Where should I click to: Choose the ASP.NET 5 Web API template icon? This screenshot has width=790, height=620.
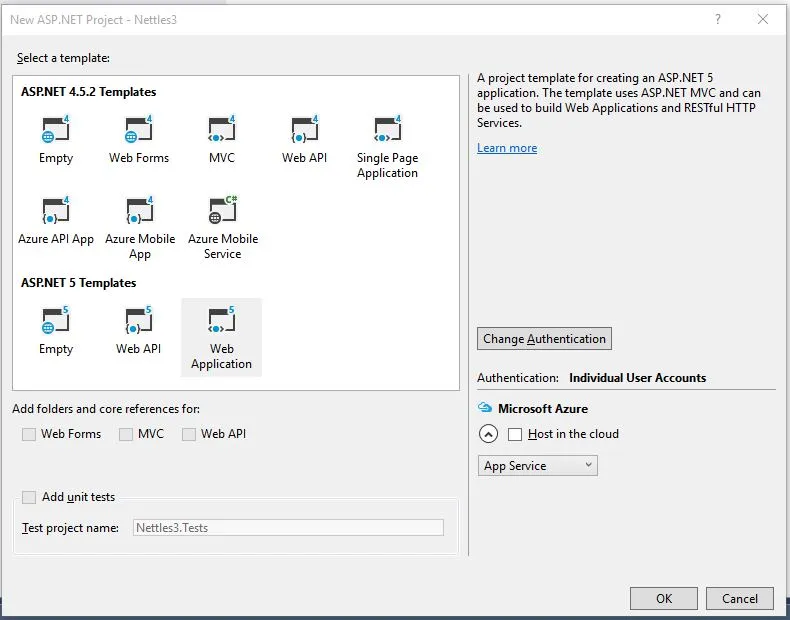(139, 320)
